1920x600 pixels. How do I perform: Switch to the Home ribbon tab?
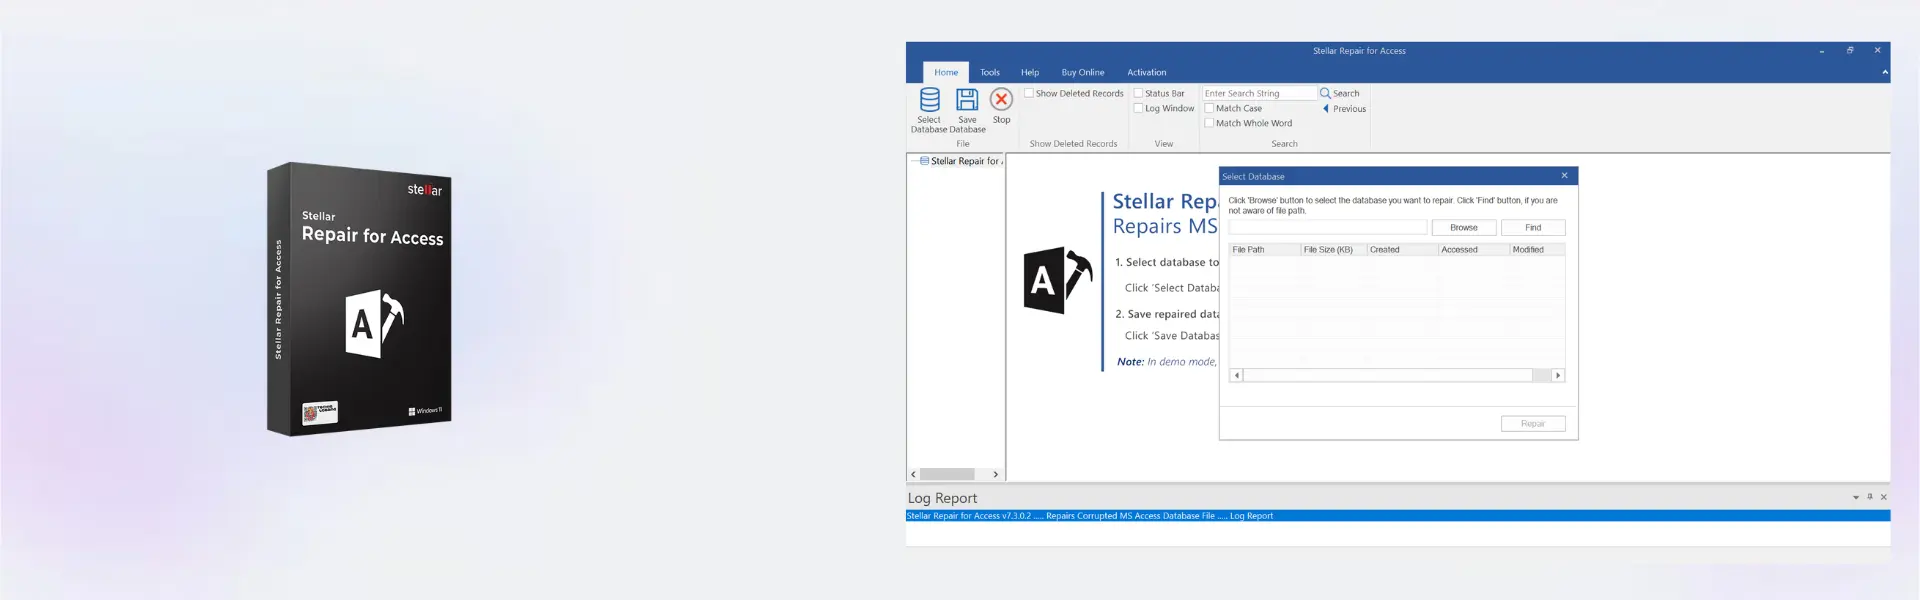tap(946, 72)
